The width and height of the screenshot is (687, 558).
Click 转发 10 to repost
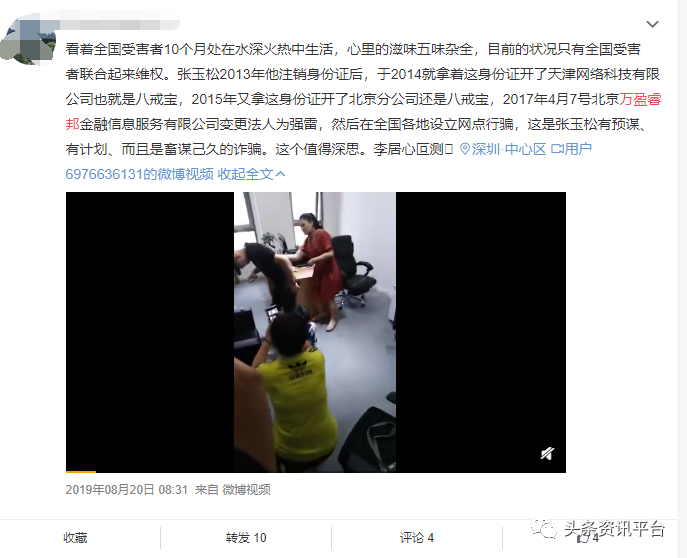pos(246,537)
